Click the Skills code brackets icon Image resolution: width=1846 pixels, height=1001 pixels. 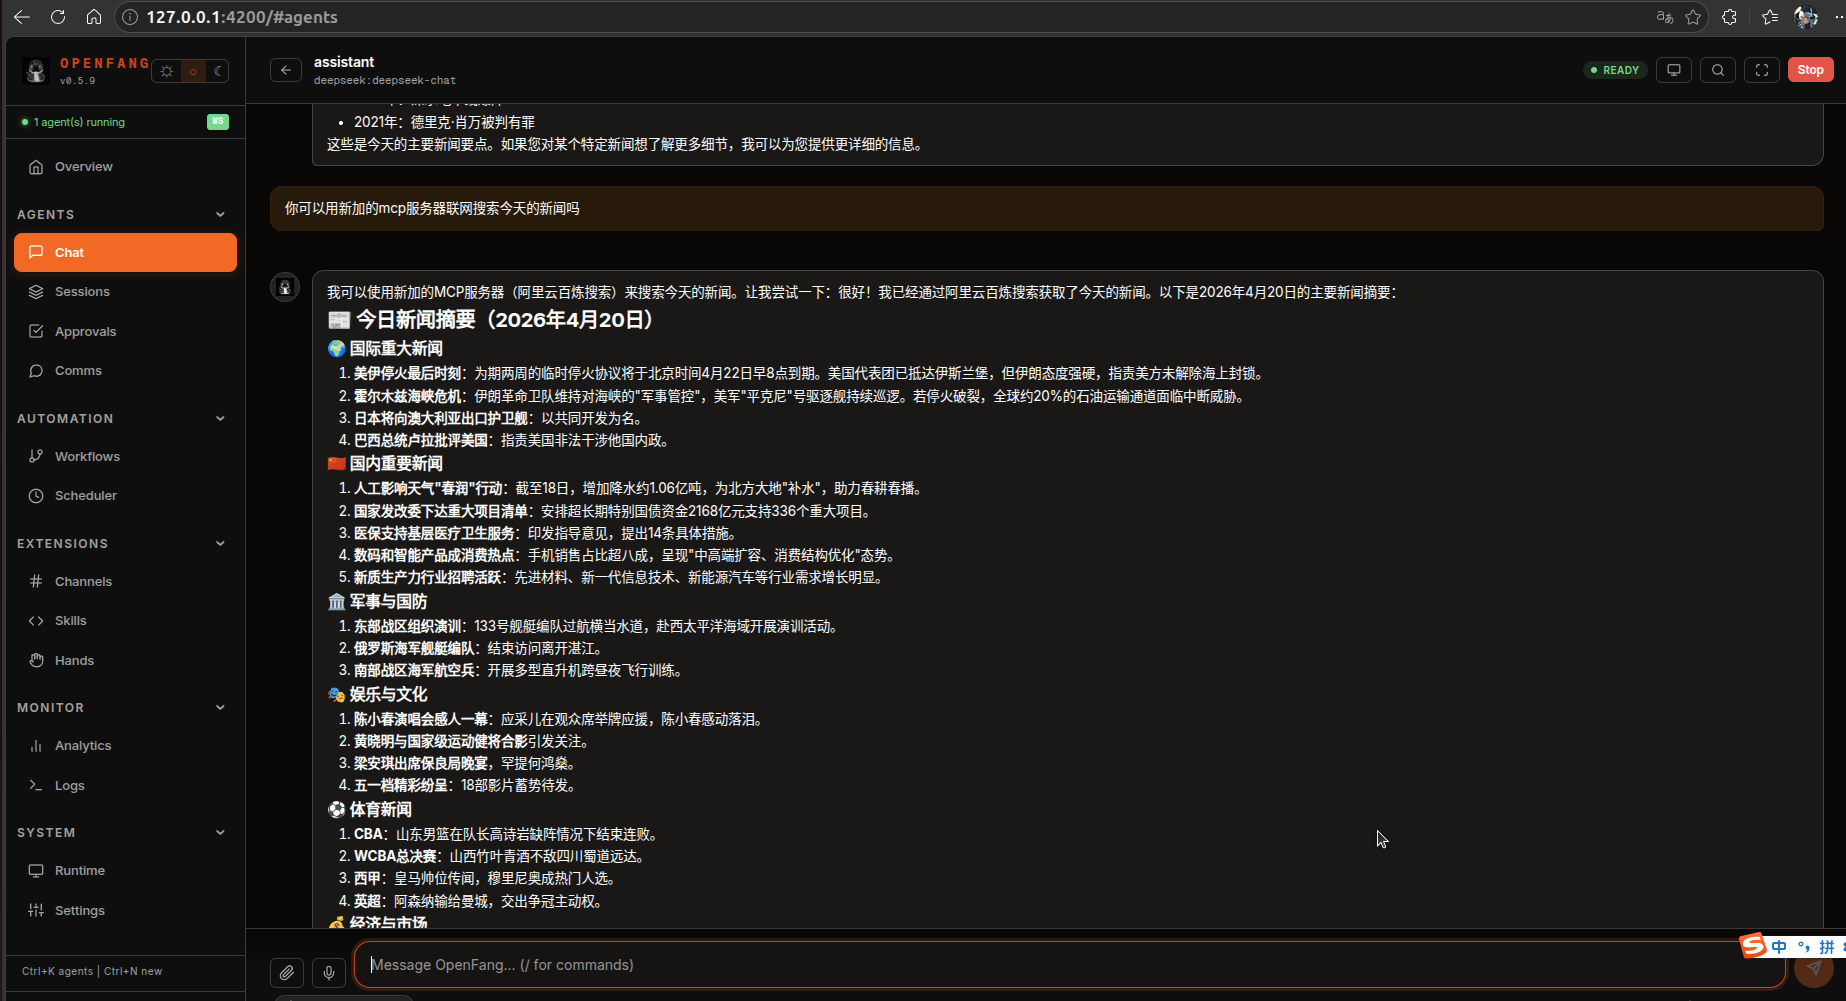36,621
